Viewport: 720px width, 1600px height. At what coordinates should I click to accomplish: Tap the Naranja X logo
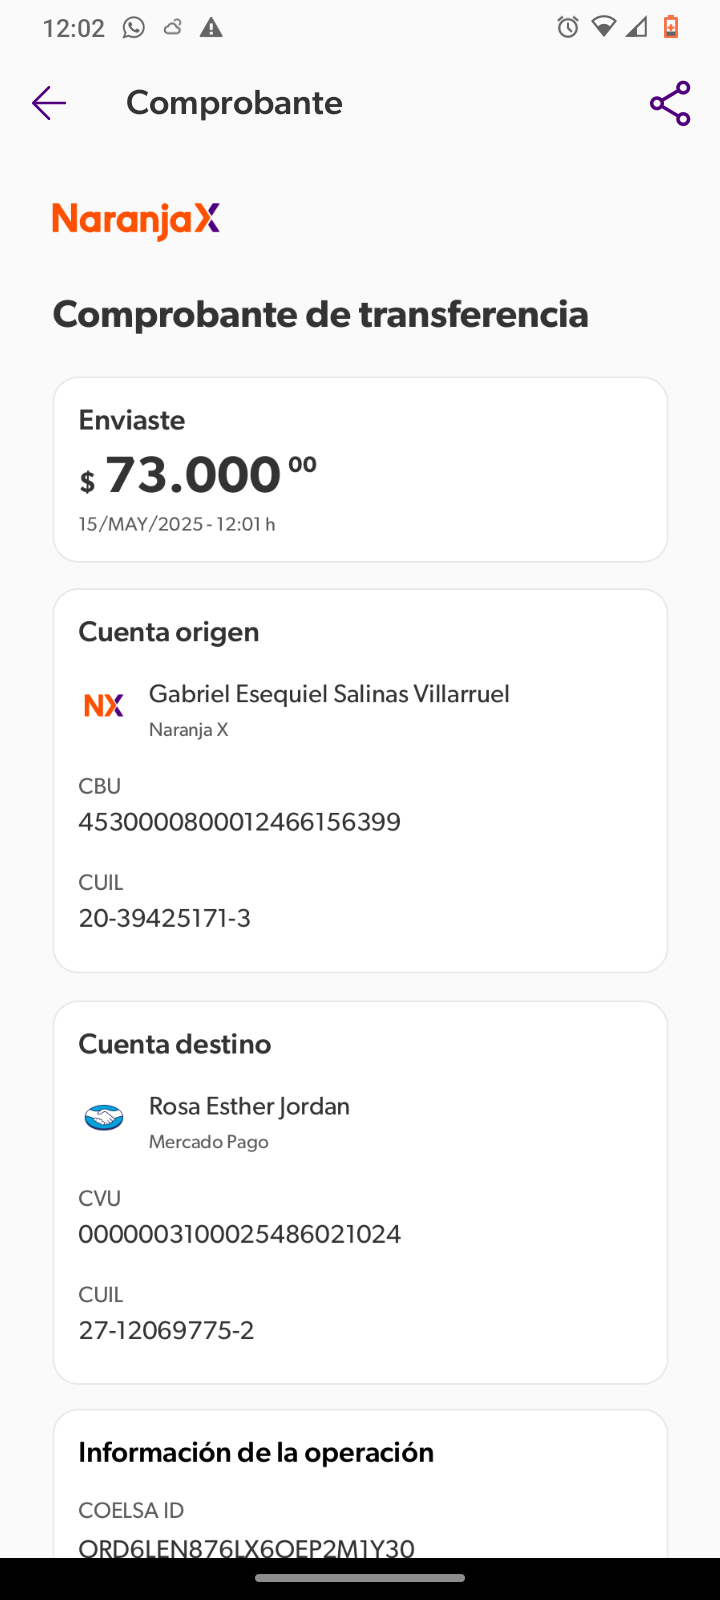pyautogui.click(x=136, y=220)
